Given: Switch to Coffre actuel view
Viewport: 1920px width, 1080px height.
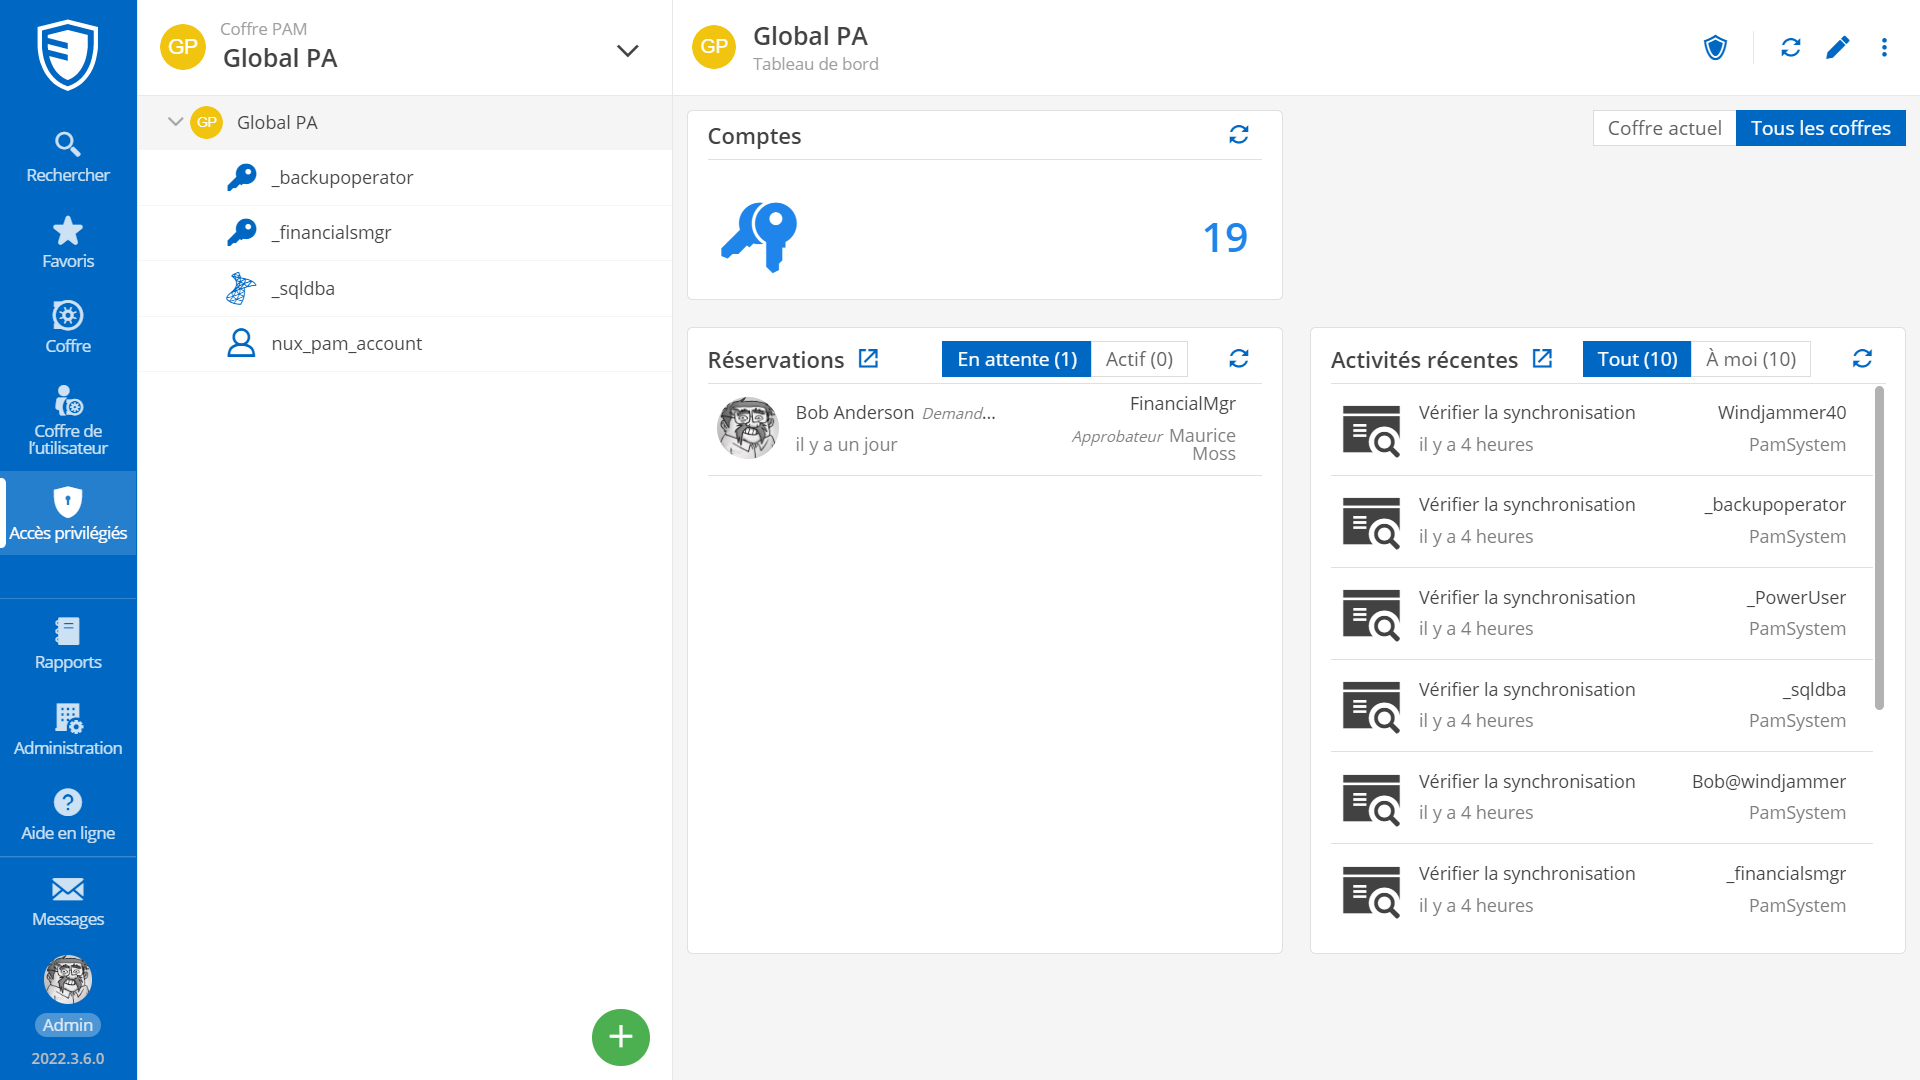Looking at the screenshot, I should (x=1663, y=128).
